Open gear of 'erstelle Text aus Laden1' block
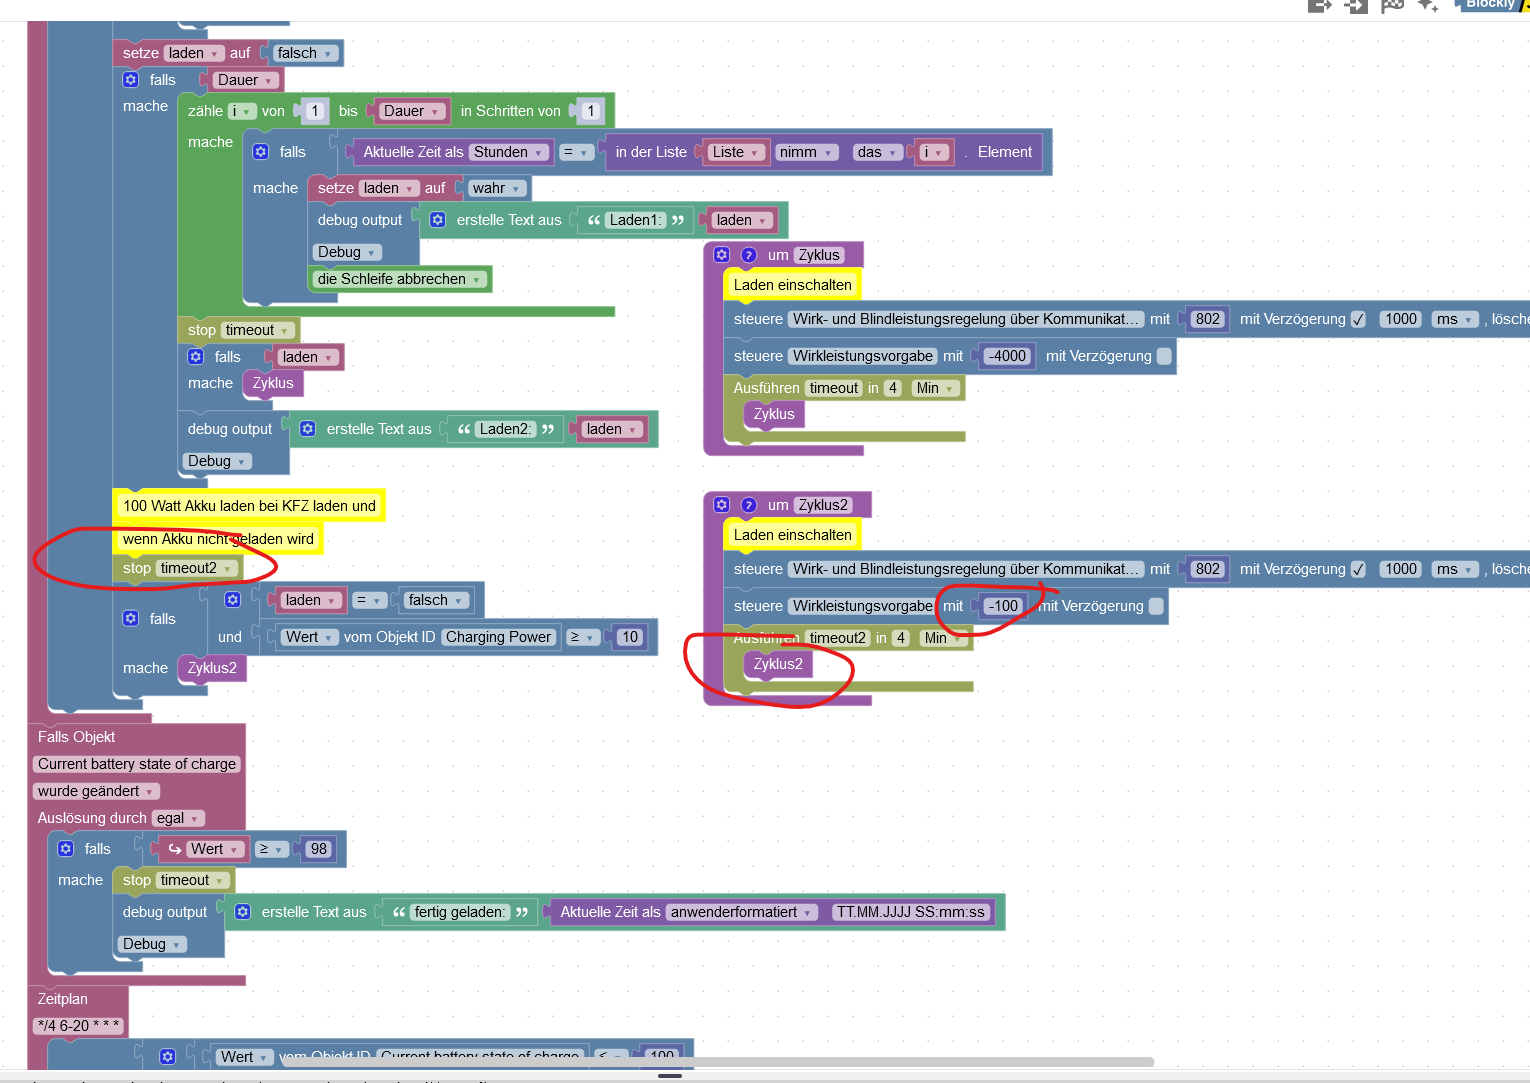Viewport: 1530px width, 1083px height. point(438,220)
